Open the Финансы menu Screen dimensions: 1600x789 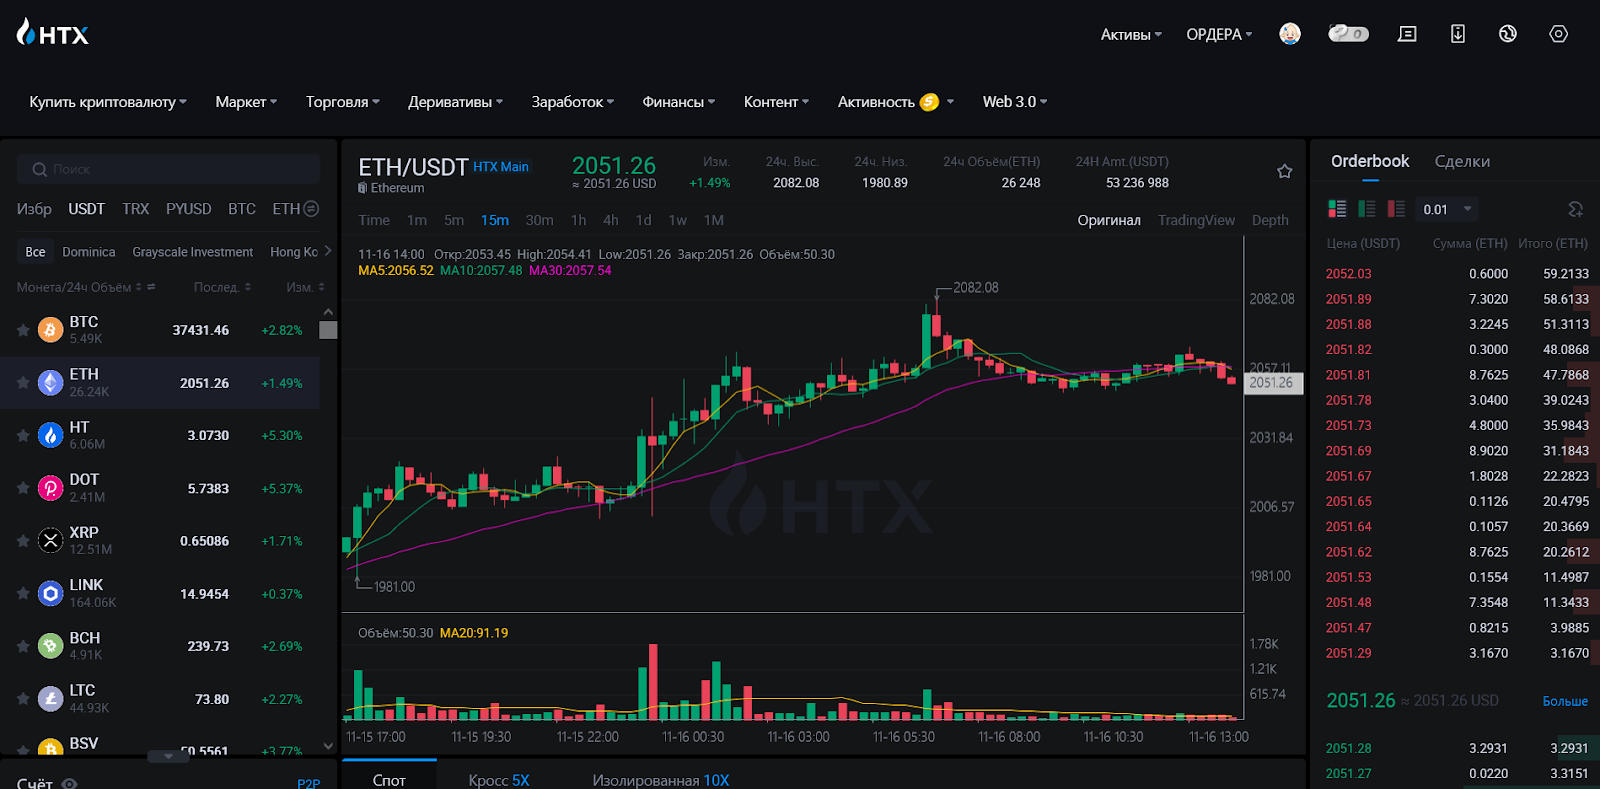point(679,102)
